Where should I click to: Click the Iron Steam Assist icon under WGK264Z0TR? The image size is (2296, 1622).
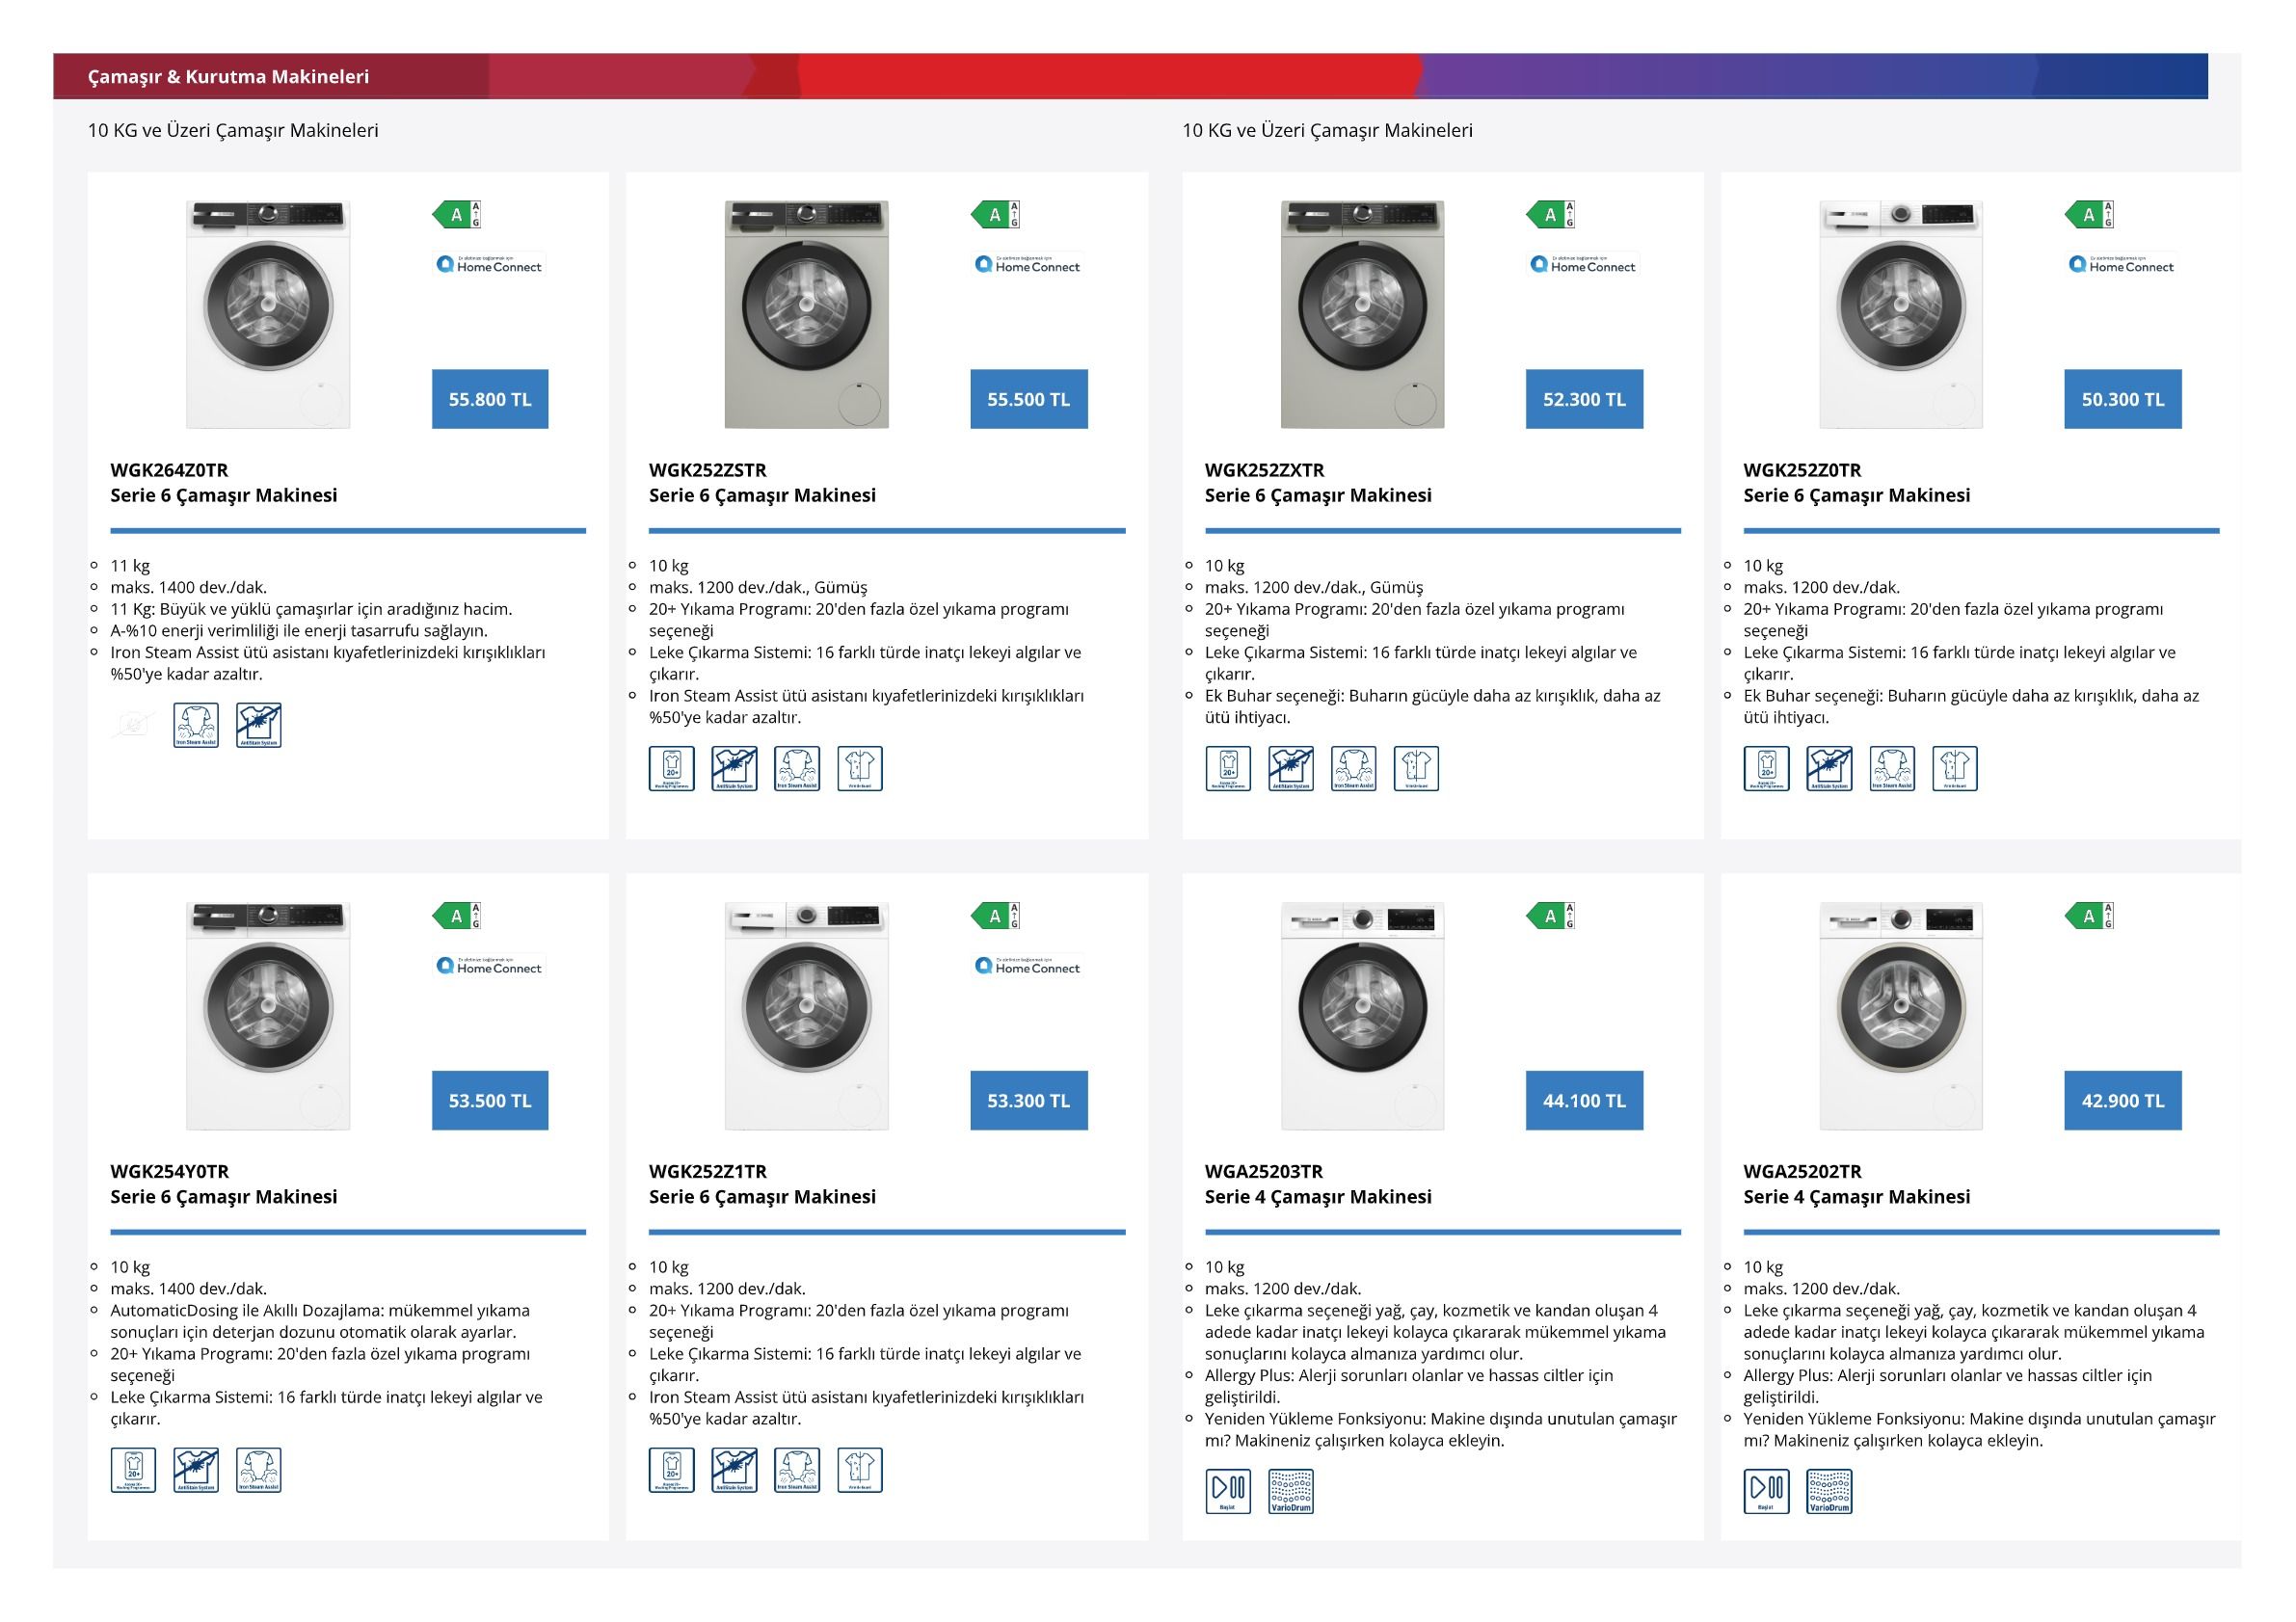pos(196,725)
